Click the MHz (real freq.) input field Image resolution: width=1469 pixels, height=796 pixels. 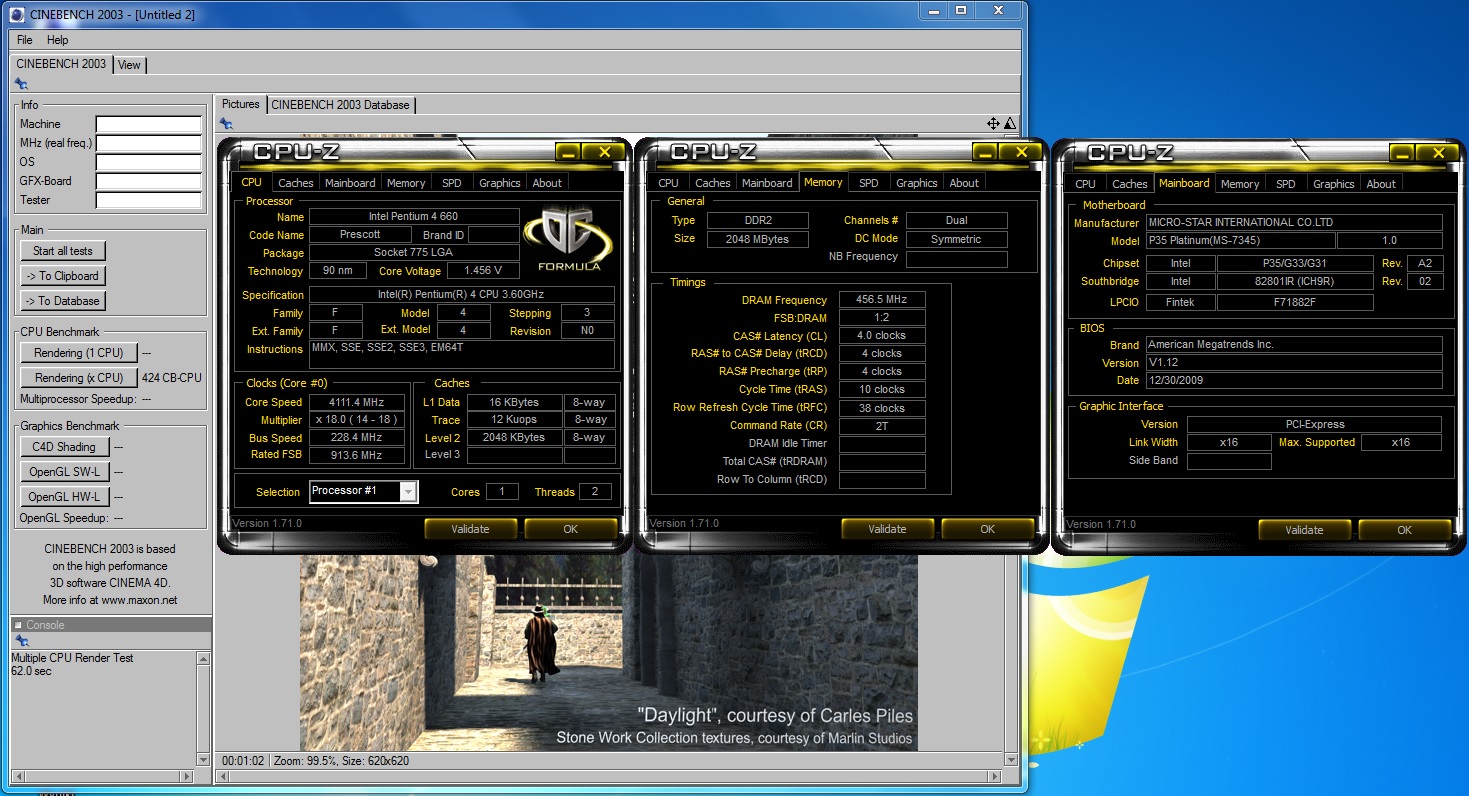pyautogui.click(x=148, y=143)
